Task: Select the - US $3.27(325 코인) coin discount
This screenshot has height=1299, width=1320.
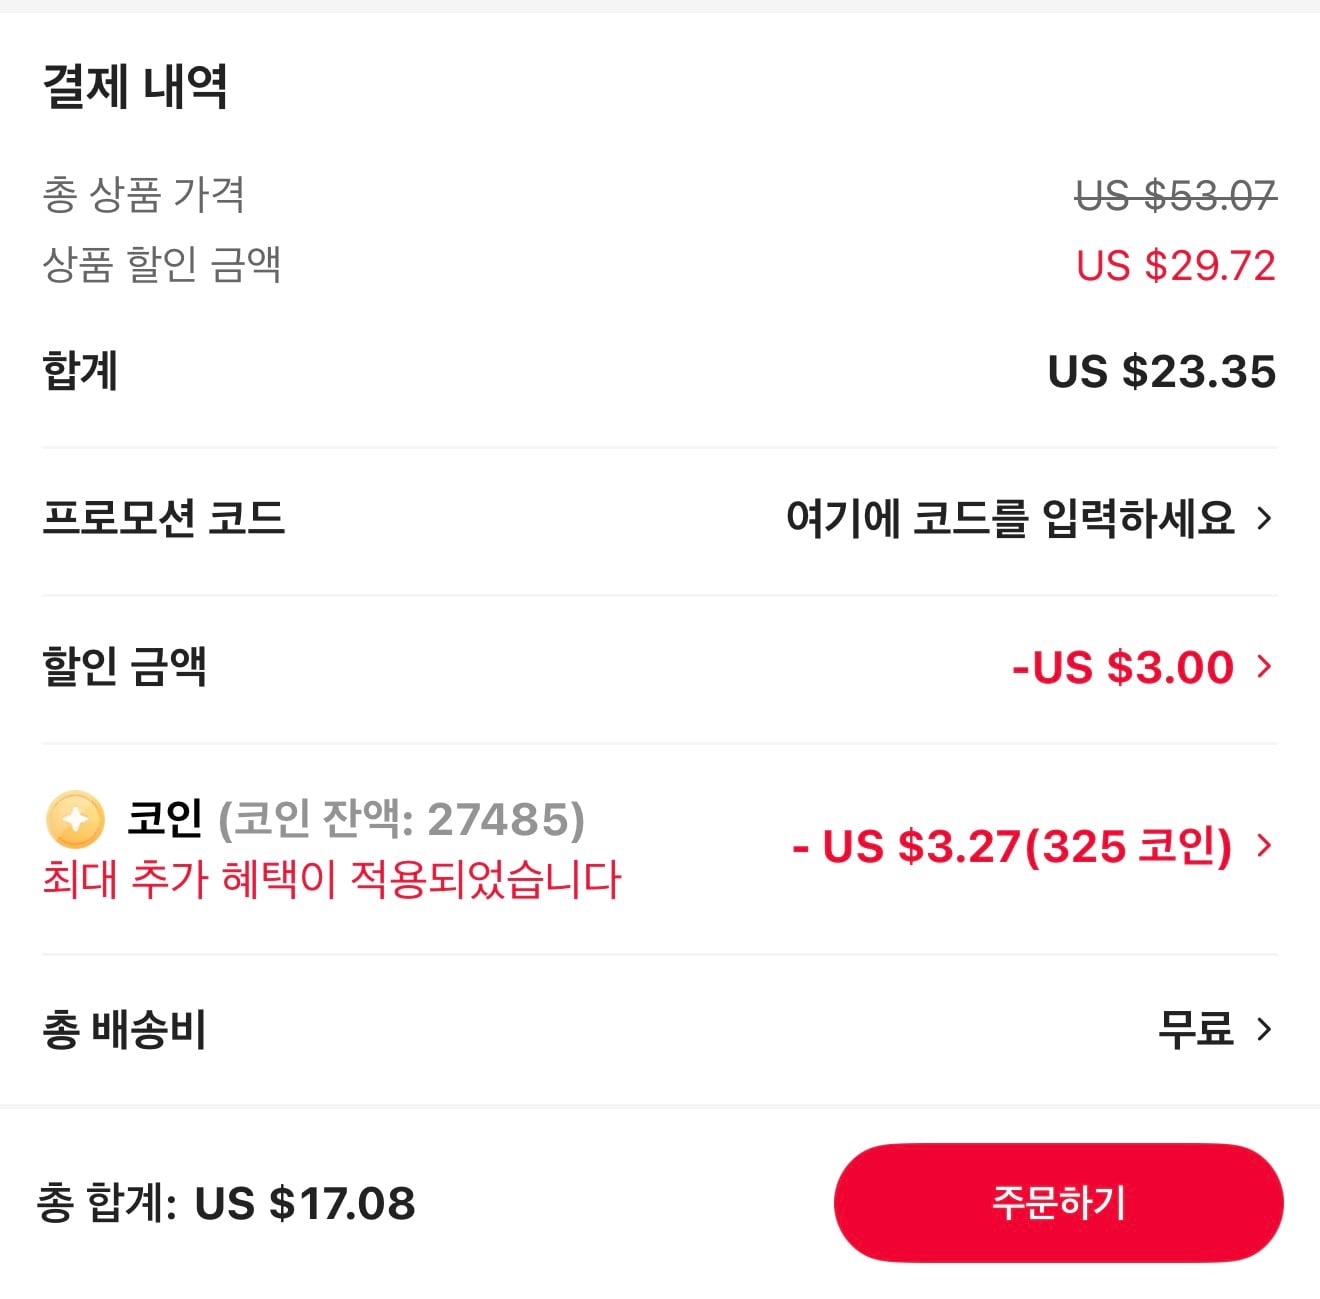Action: 1012,848
